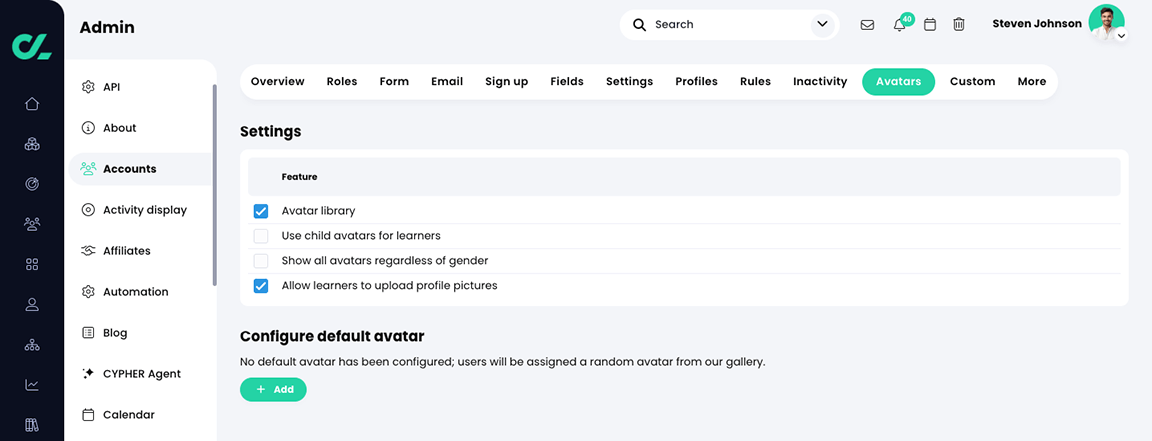Click the sidebar vertical scrollbar
The width and height of the screenshot is (1152, 441).
(215, 184)
